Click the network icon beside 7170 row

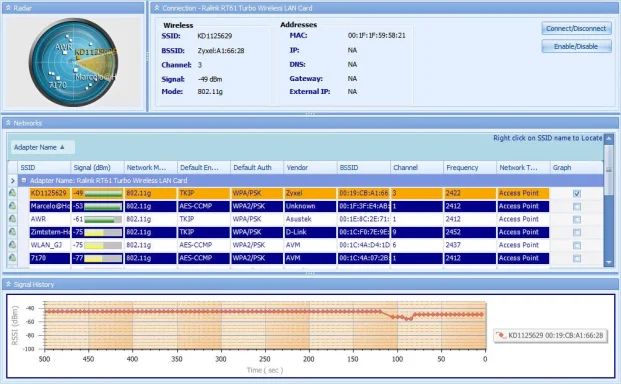(12, 258)
